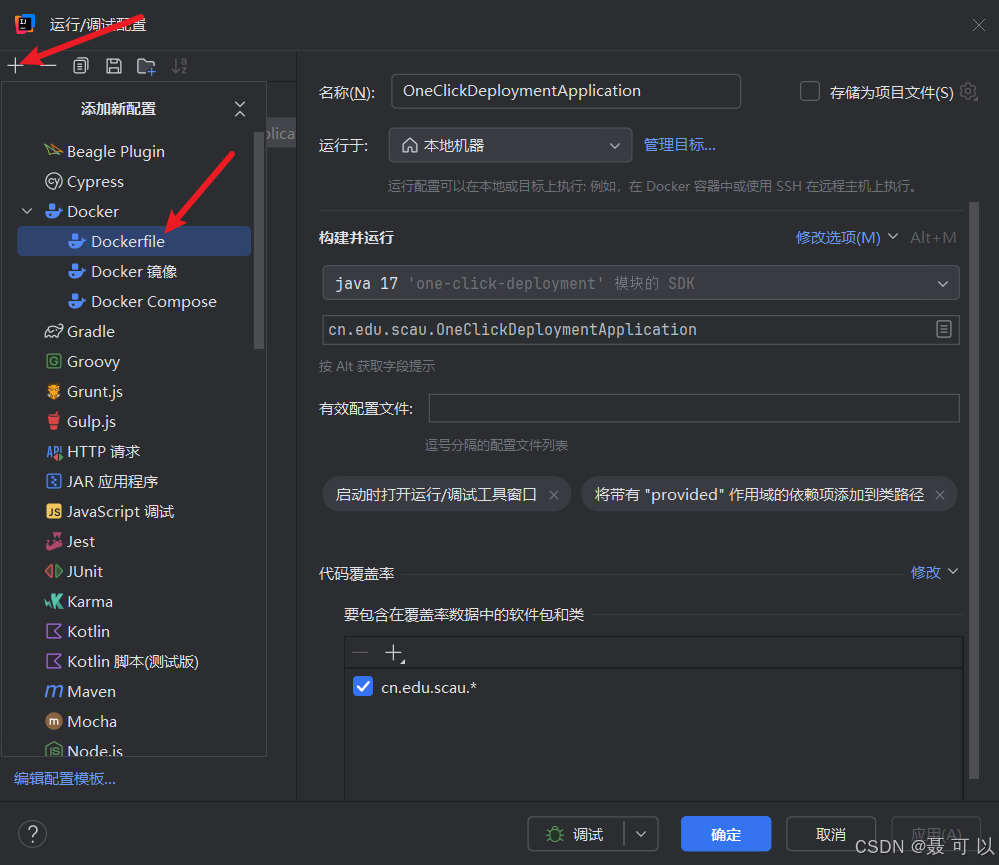999x865 pixels.
Task: Open the help question mark icon
Action: point(32,833)
